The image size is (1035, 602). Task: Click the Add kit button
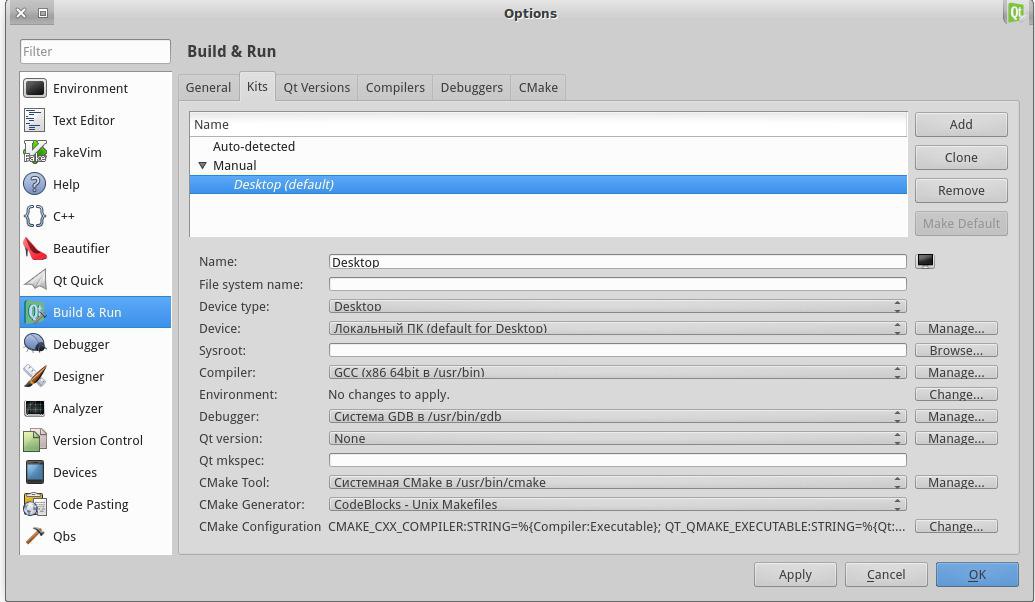coord(961,124)
